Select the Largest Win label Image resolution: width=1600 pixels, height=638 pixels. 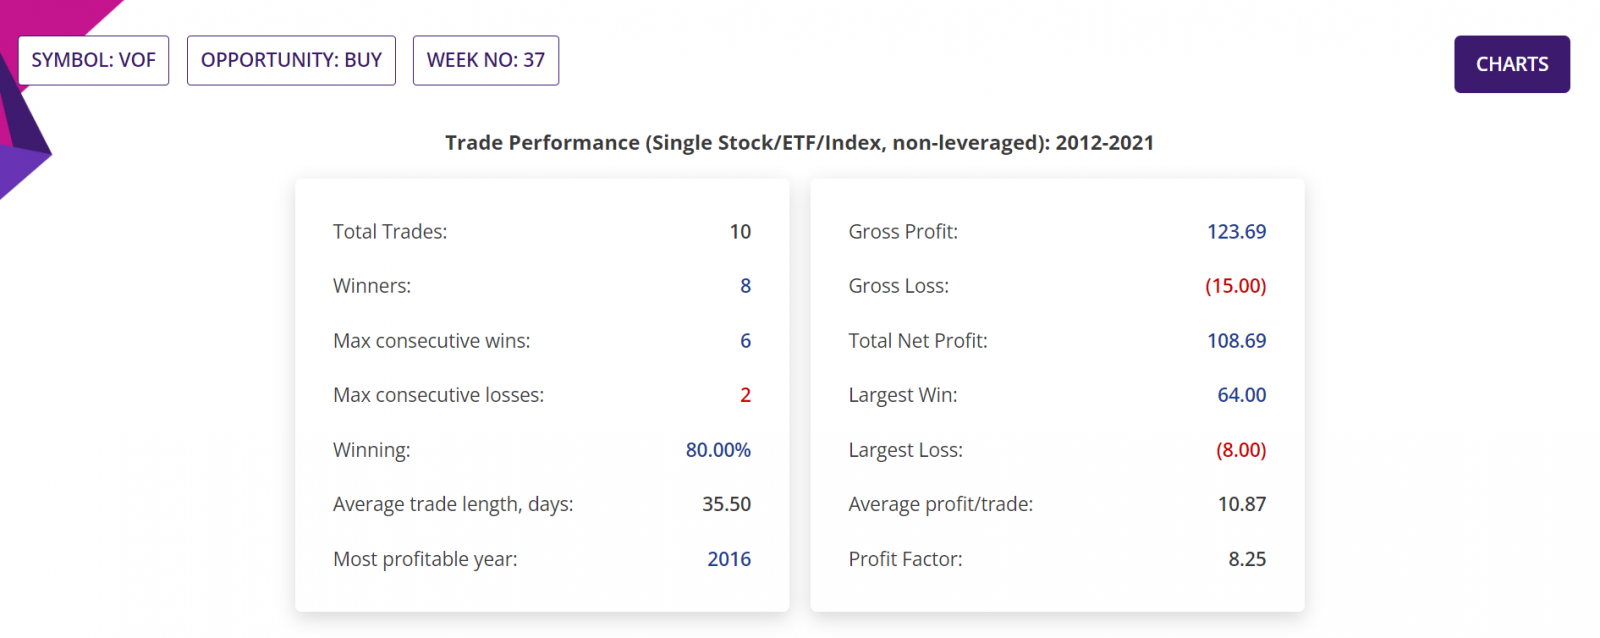click(x=903, y=395)
